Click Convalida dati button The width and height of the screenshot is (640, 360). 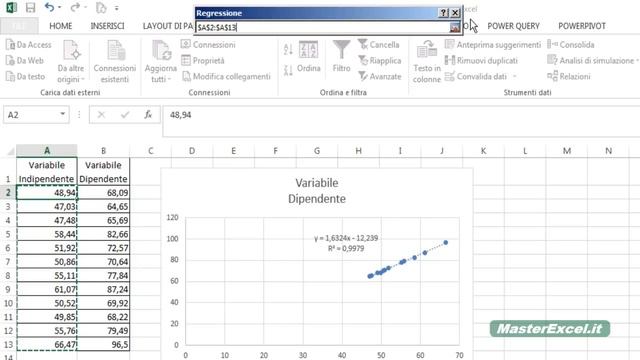pyautogui.click(x=476, y=76)
